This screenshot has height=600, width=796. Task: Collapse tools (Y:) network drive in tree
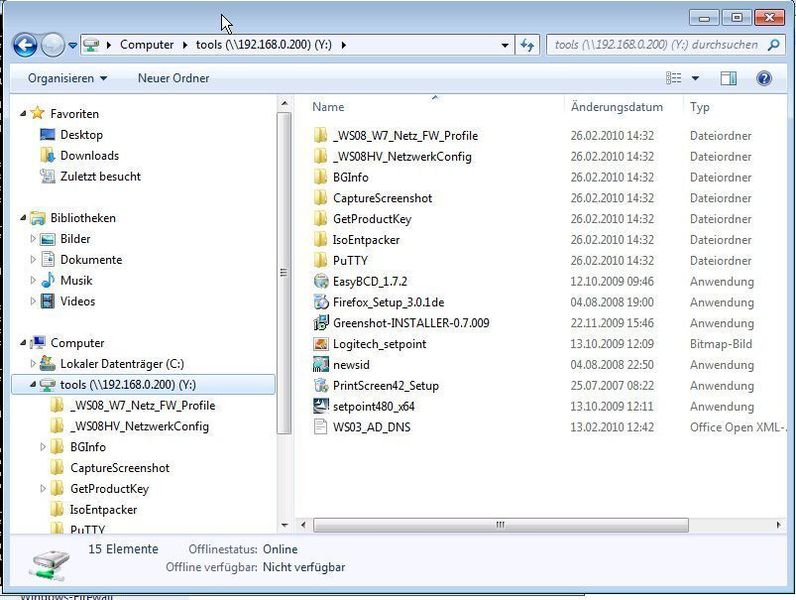pyautogui.click(x=33, y=385)
